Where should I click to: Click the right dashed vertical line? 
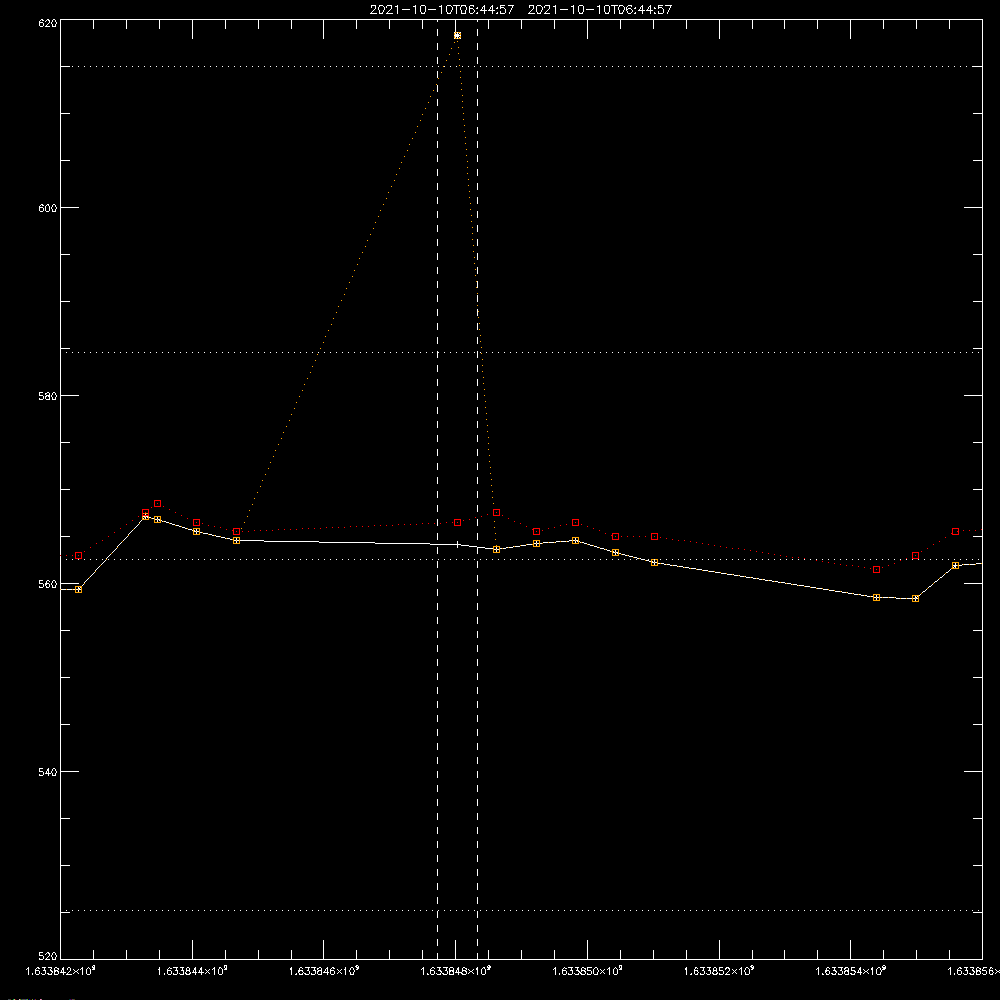click(x=478, y=488)
